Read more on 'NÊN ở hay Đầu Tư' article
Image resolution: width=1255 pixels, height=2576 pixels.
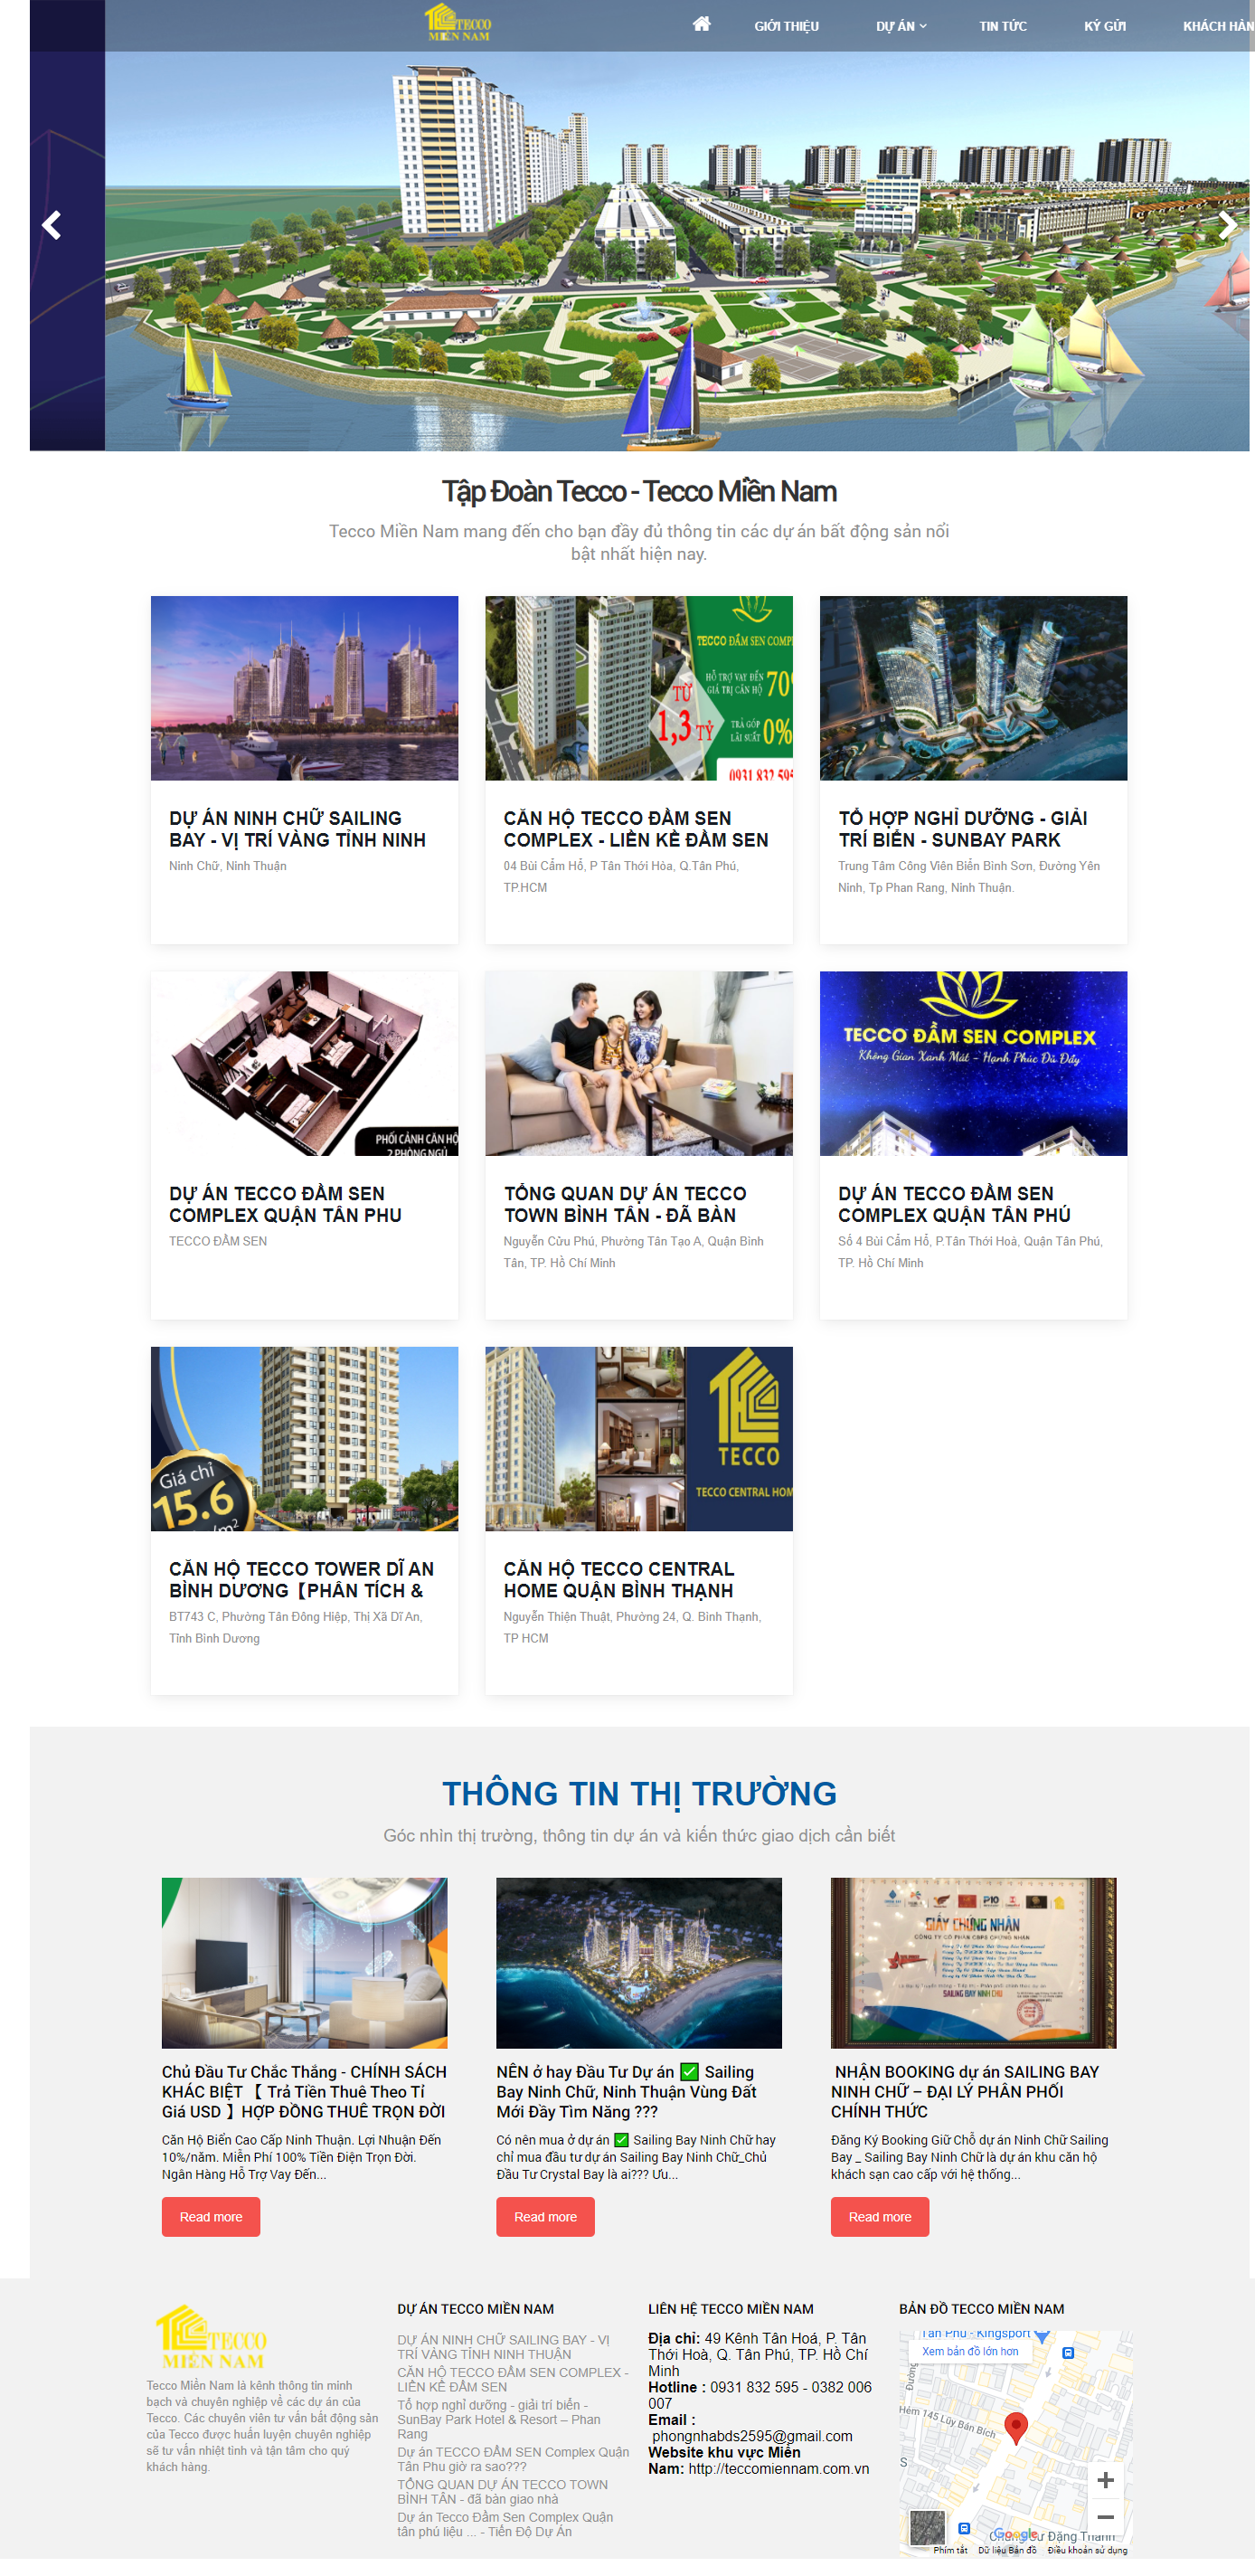click(545, 2216)
